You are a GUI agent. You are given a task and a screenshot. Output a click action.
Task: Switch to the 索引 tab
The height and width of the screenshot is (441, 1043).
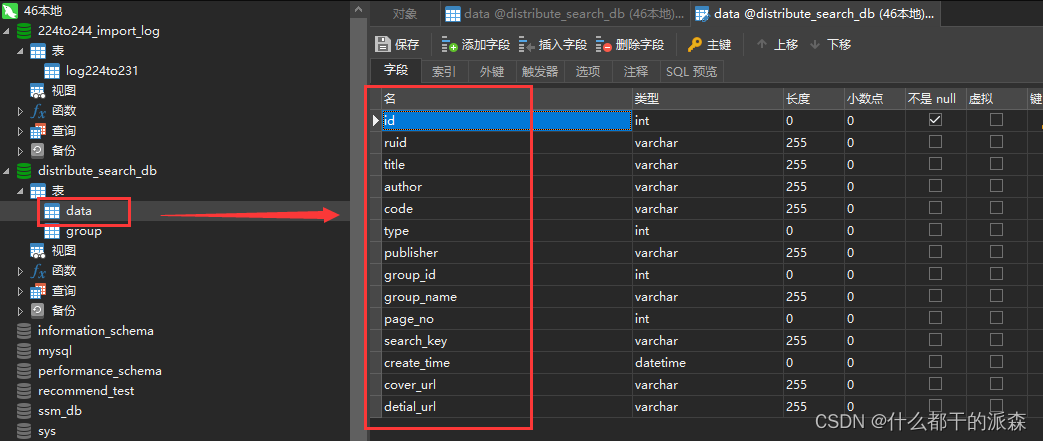(444, 71)
